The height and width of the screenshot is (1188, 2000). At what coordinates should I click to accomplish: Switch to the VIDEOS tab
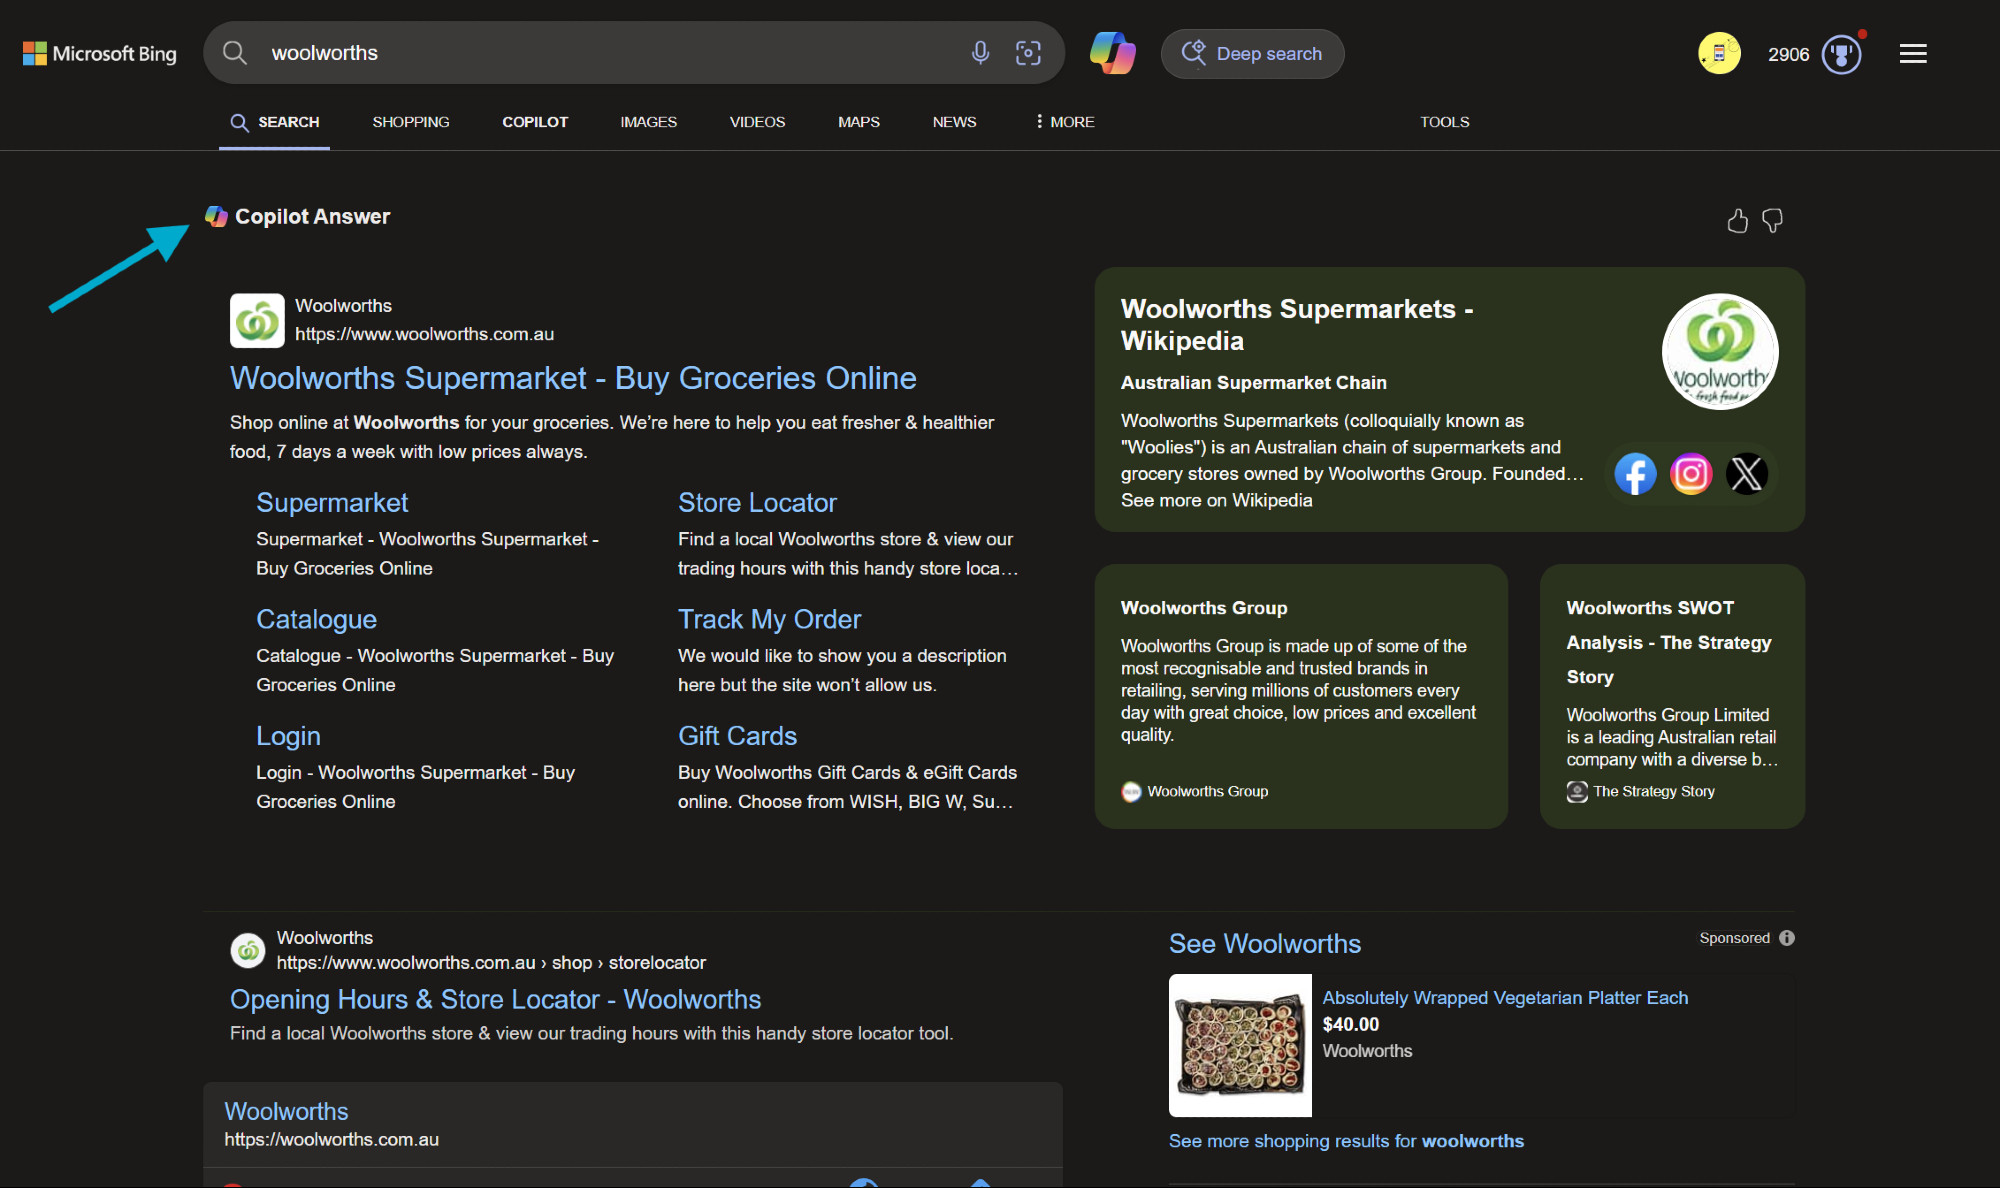tap(757, 122)
